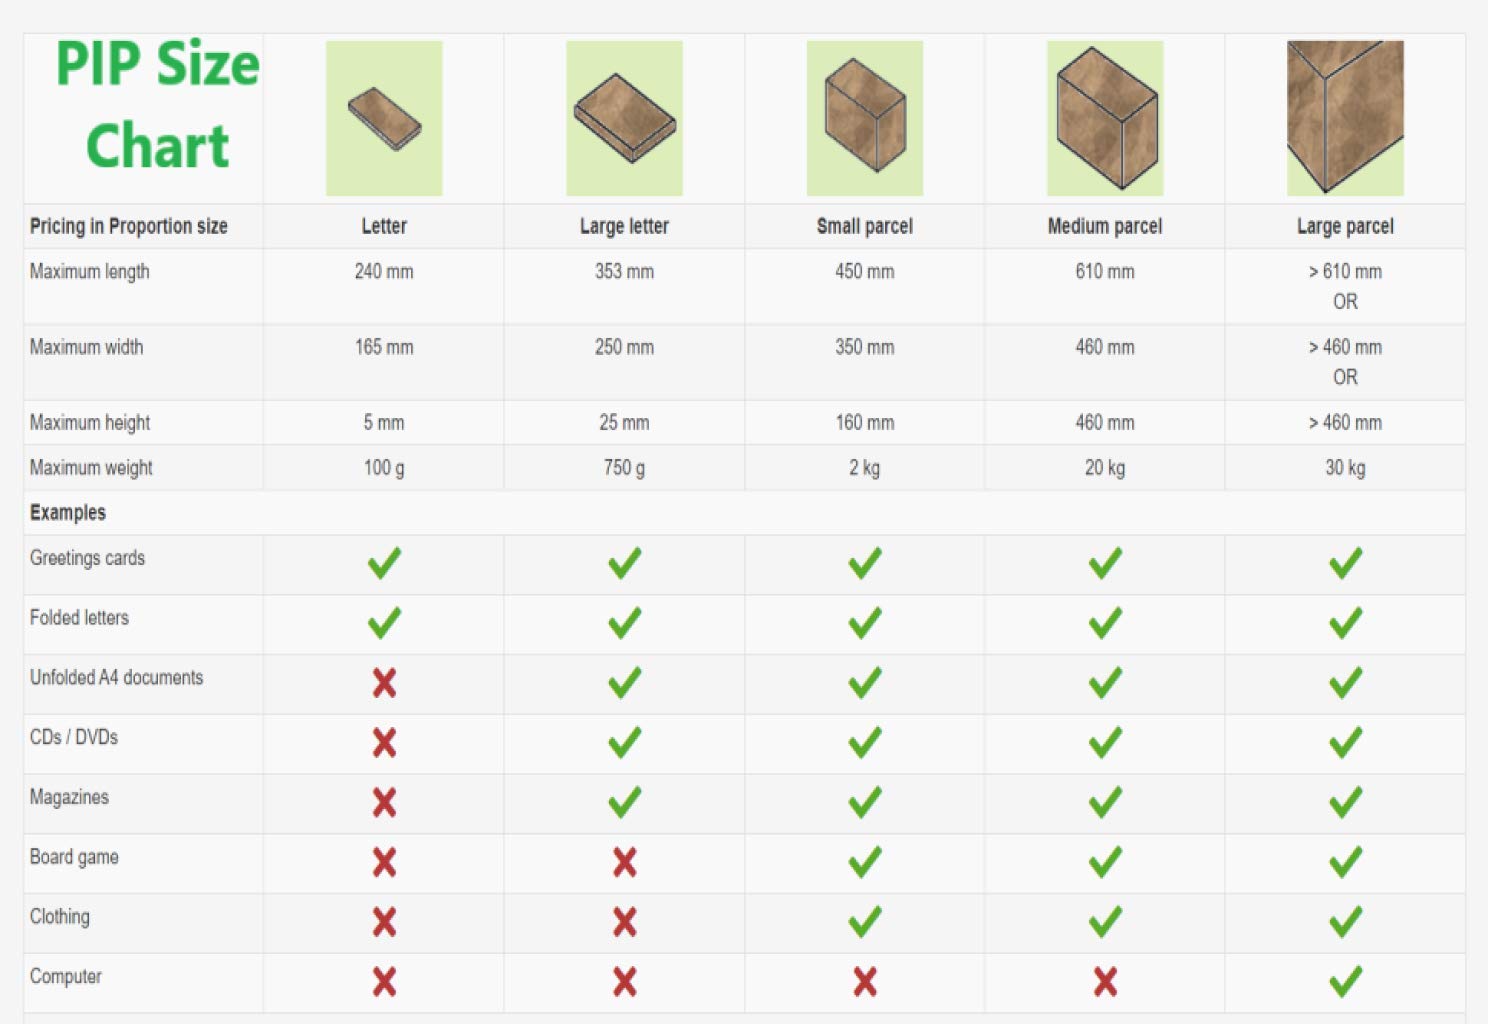The height and width of the screenshot is (1024, 1488).
Task: Select the Medium parcel column header
Action: 1105,226
